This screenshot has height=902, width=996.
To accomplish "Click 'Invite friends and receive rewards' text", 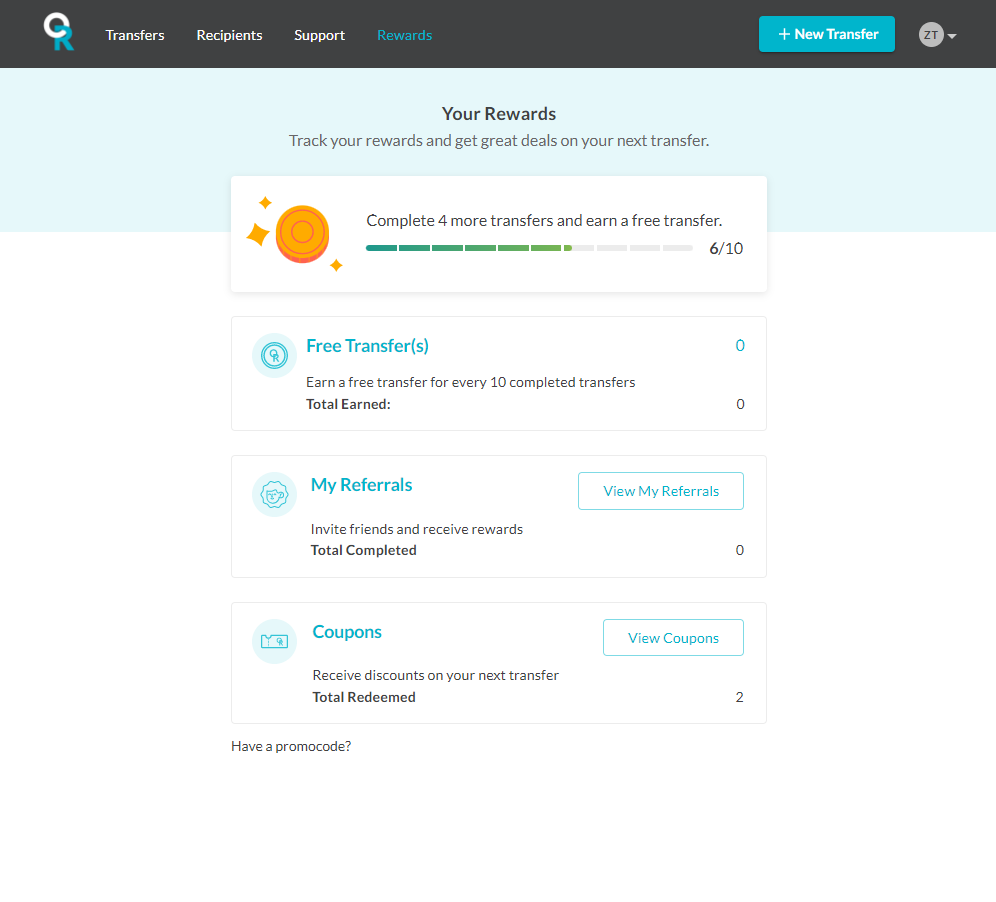I will 417,529.
